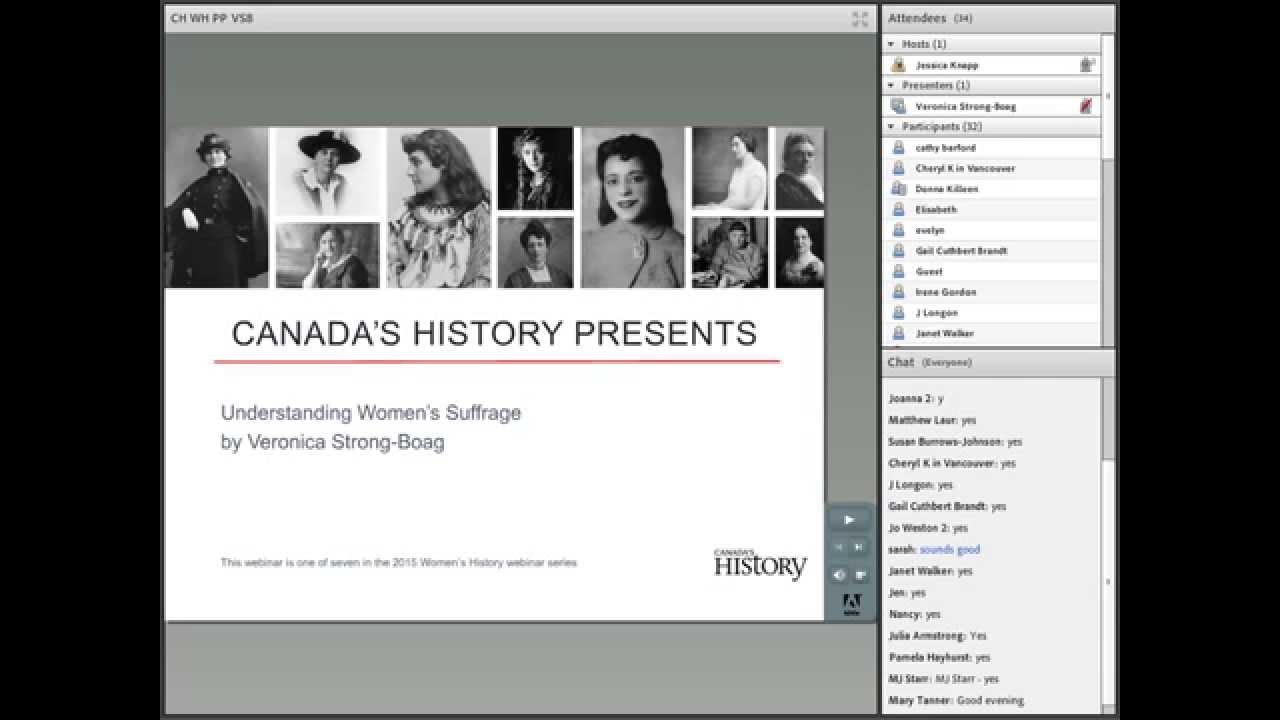Play the presentation with the play button
The image size is (1280, 720).
(850, 520)
